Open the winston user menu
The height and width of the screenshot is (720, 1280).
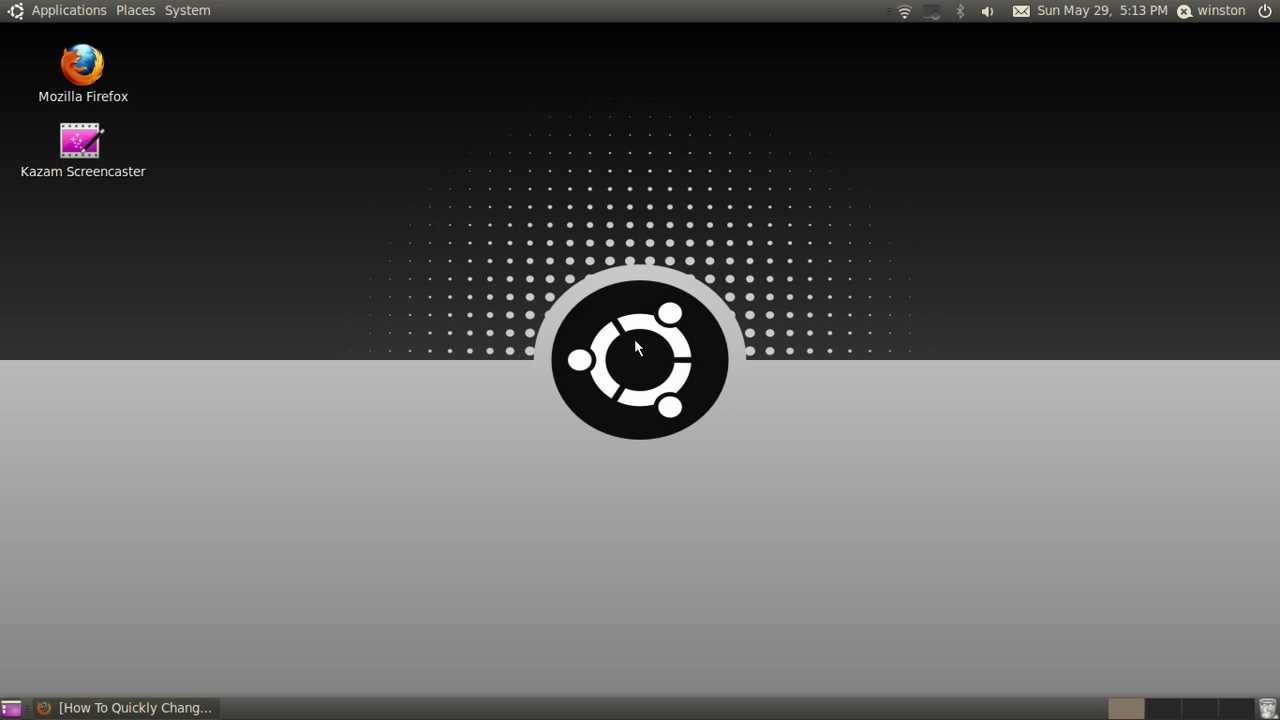(1211, 11)
